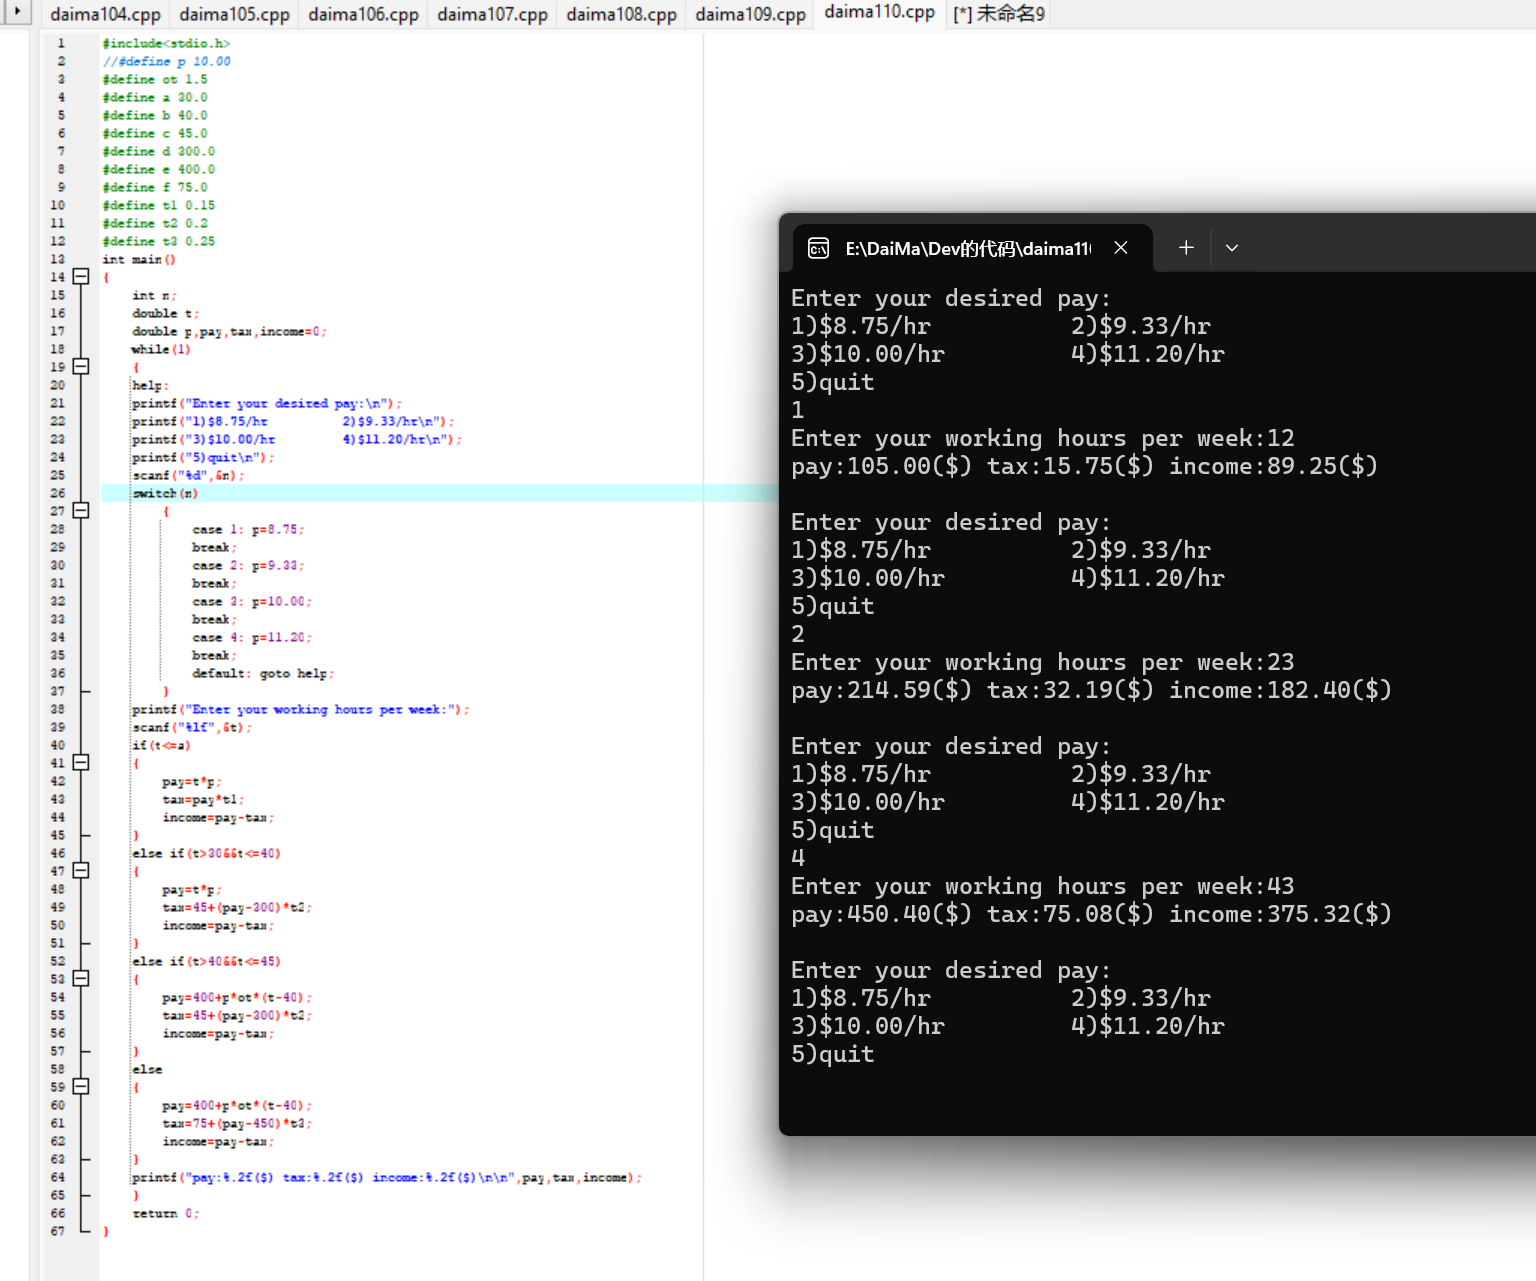Image resolution: width=1536 pixels, height=1281 pixels.
Task: Open the daima109.cpp tab
Action: (750, 14)
